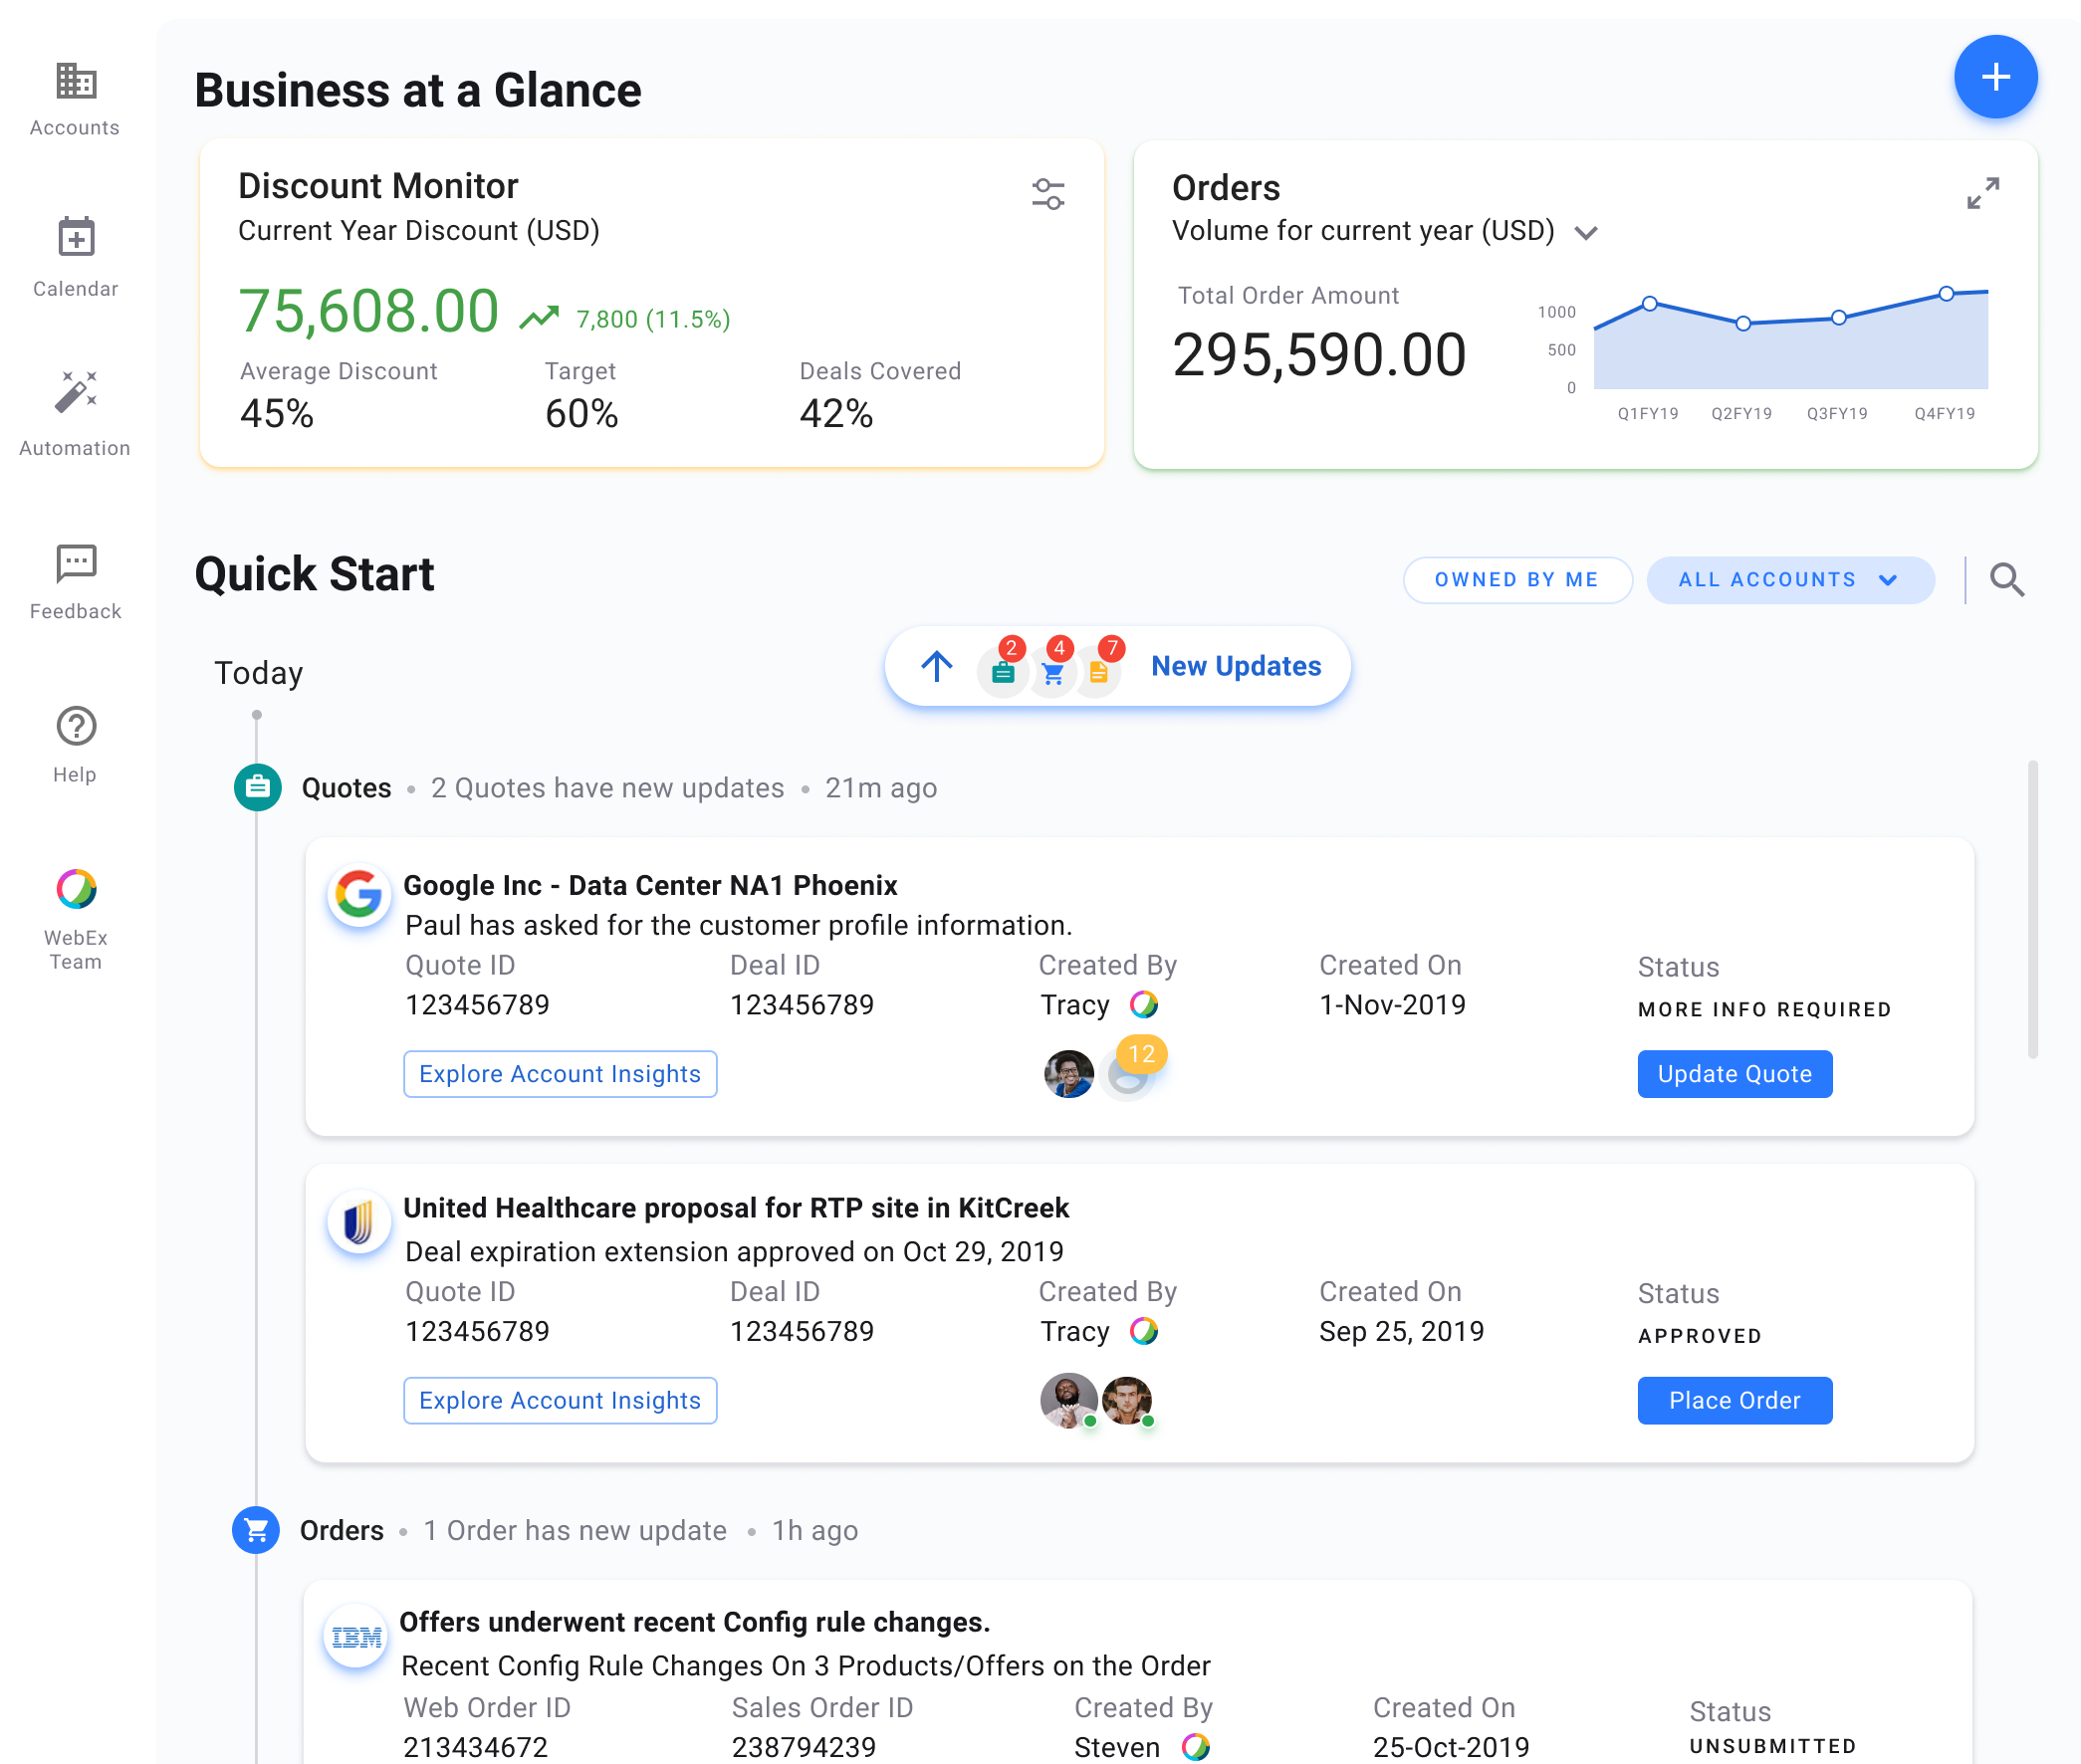Open Discount Monitor filter settings icon
The height and width of the screenshot is (1764, 2081).
(x=1047, y=194)
